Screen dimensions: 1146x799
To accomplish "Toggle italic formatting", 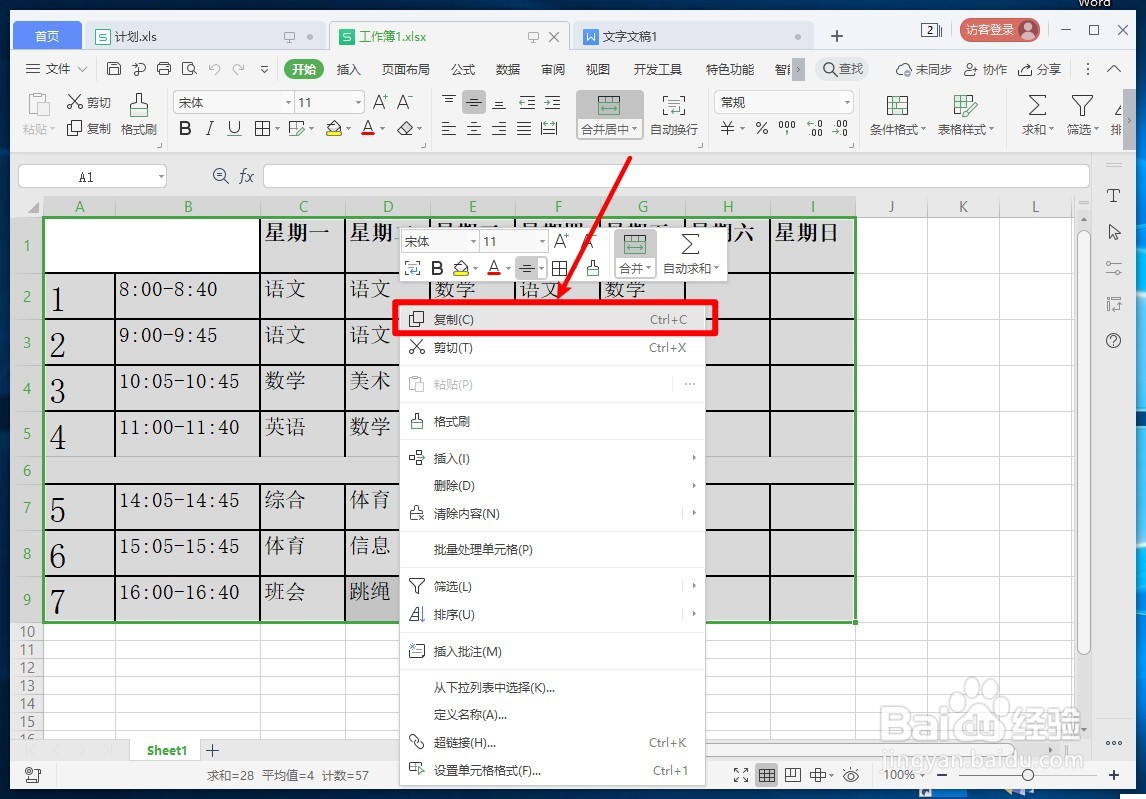I will 208,128.
